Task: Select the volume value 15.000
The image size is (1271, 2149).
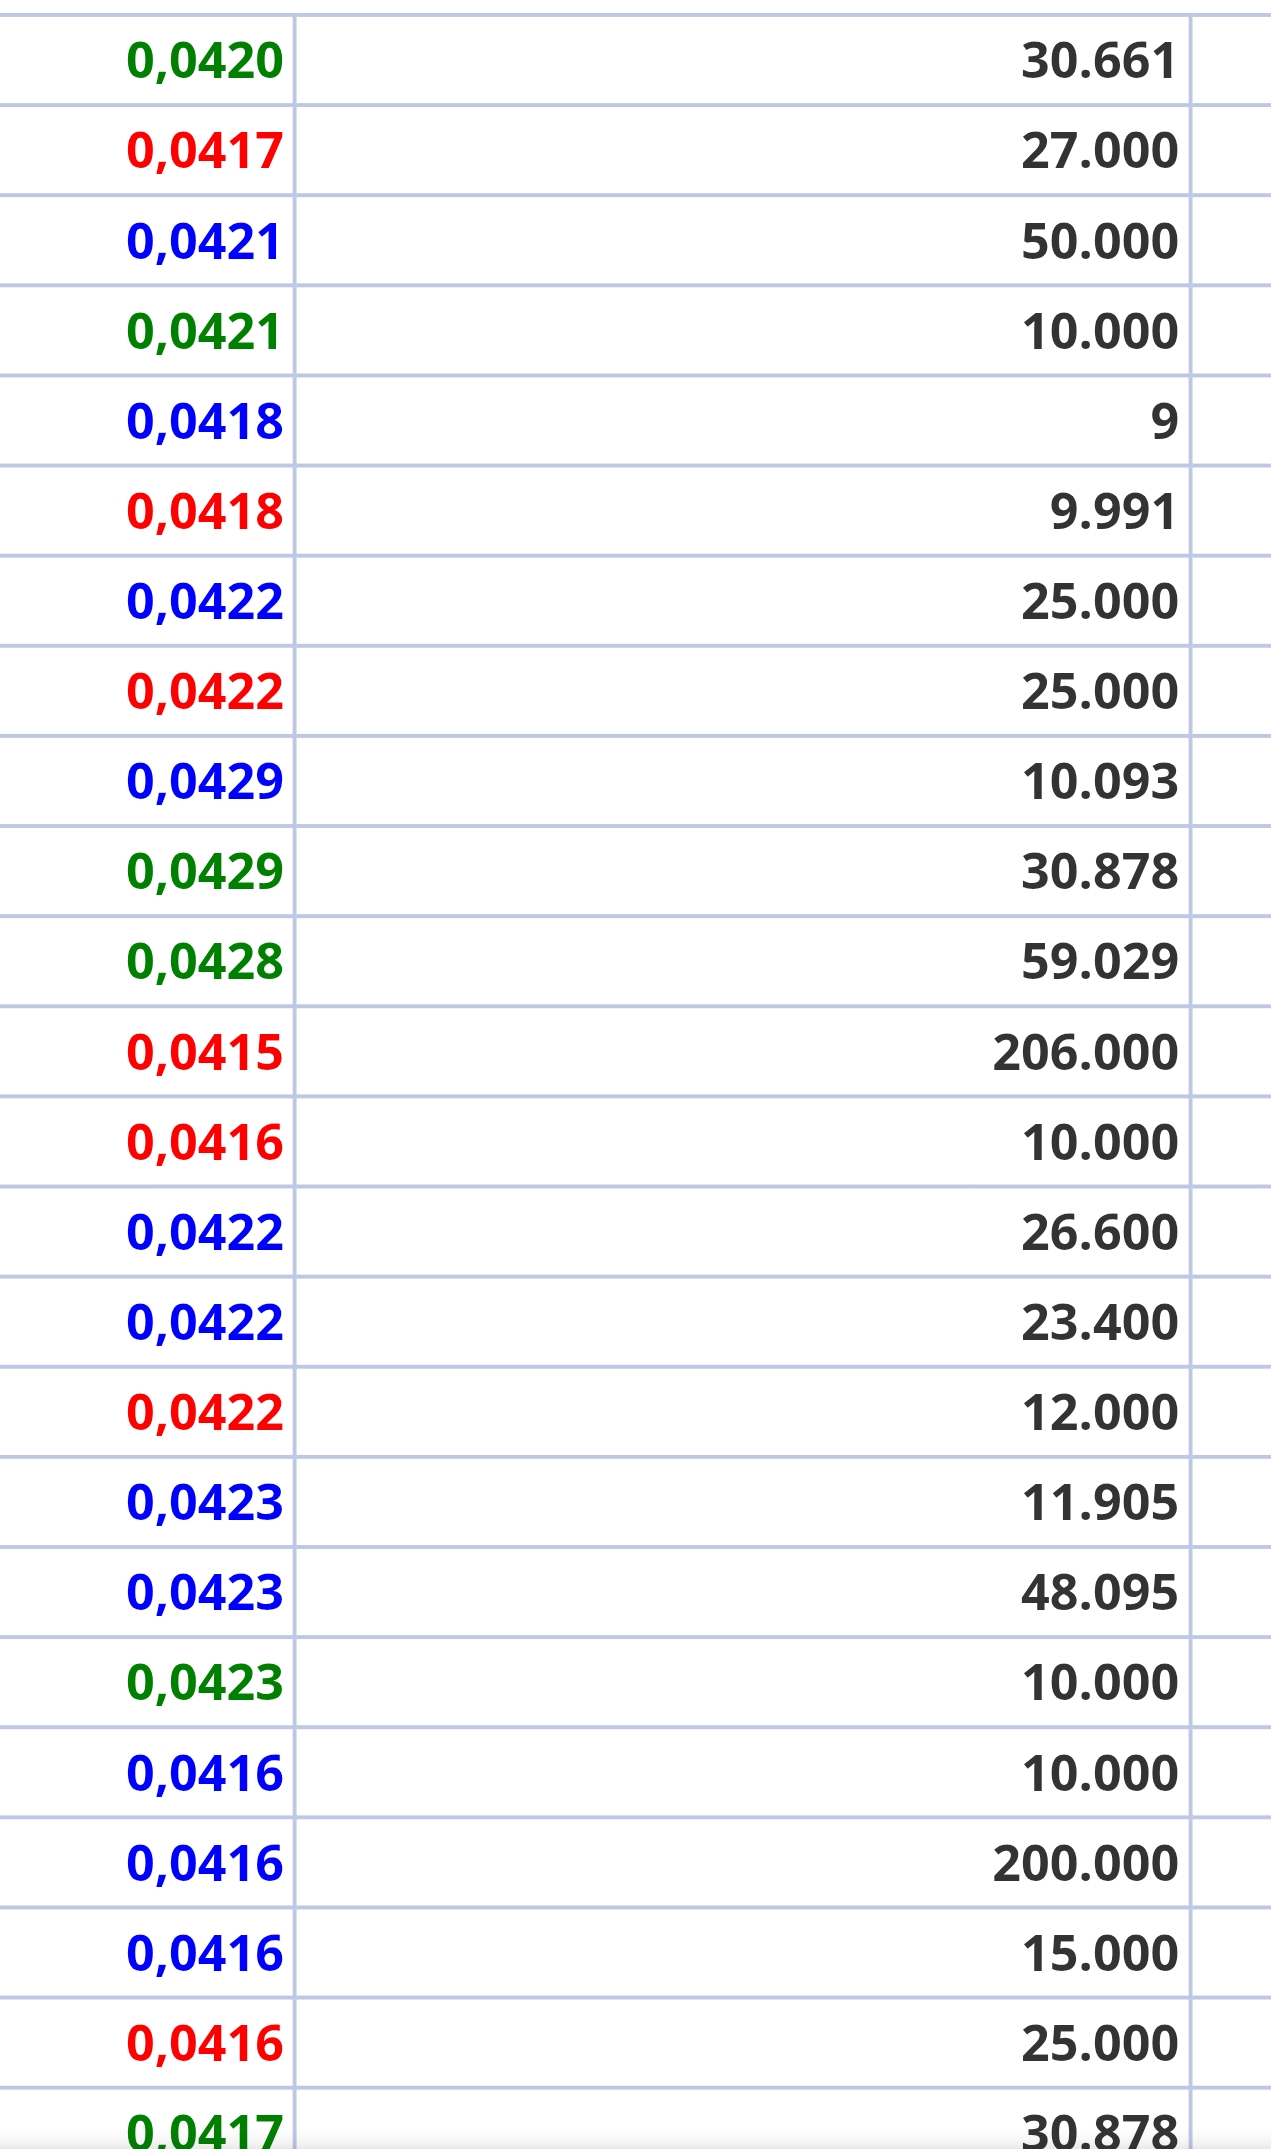Action: tap(1099, 1953)
